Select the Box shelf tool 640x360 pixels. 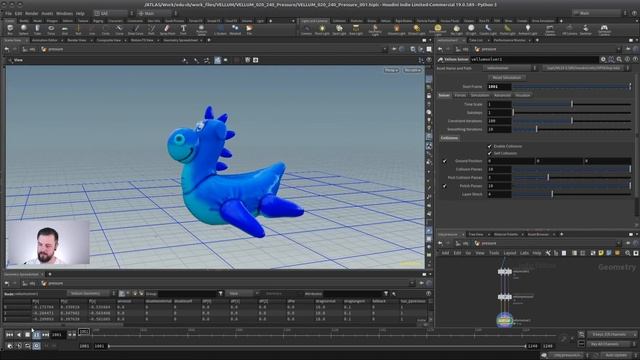point(10,29)
